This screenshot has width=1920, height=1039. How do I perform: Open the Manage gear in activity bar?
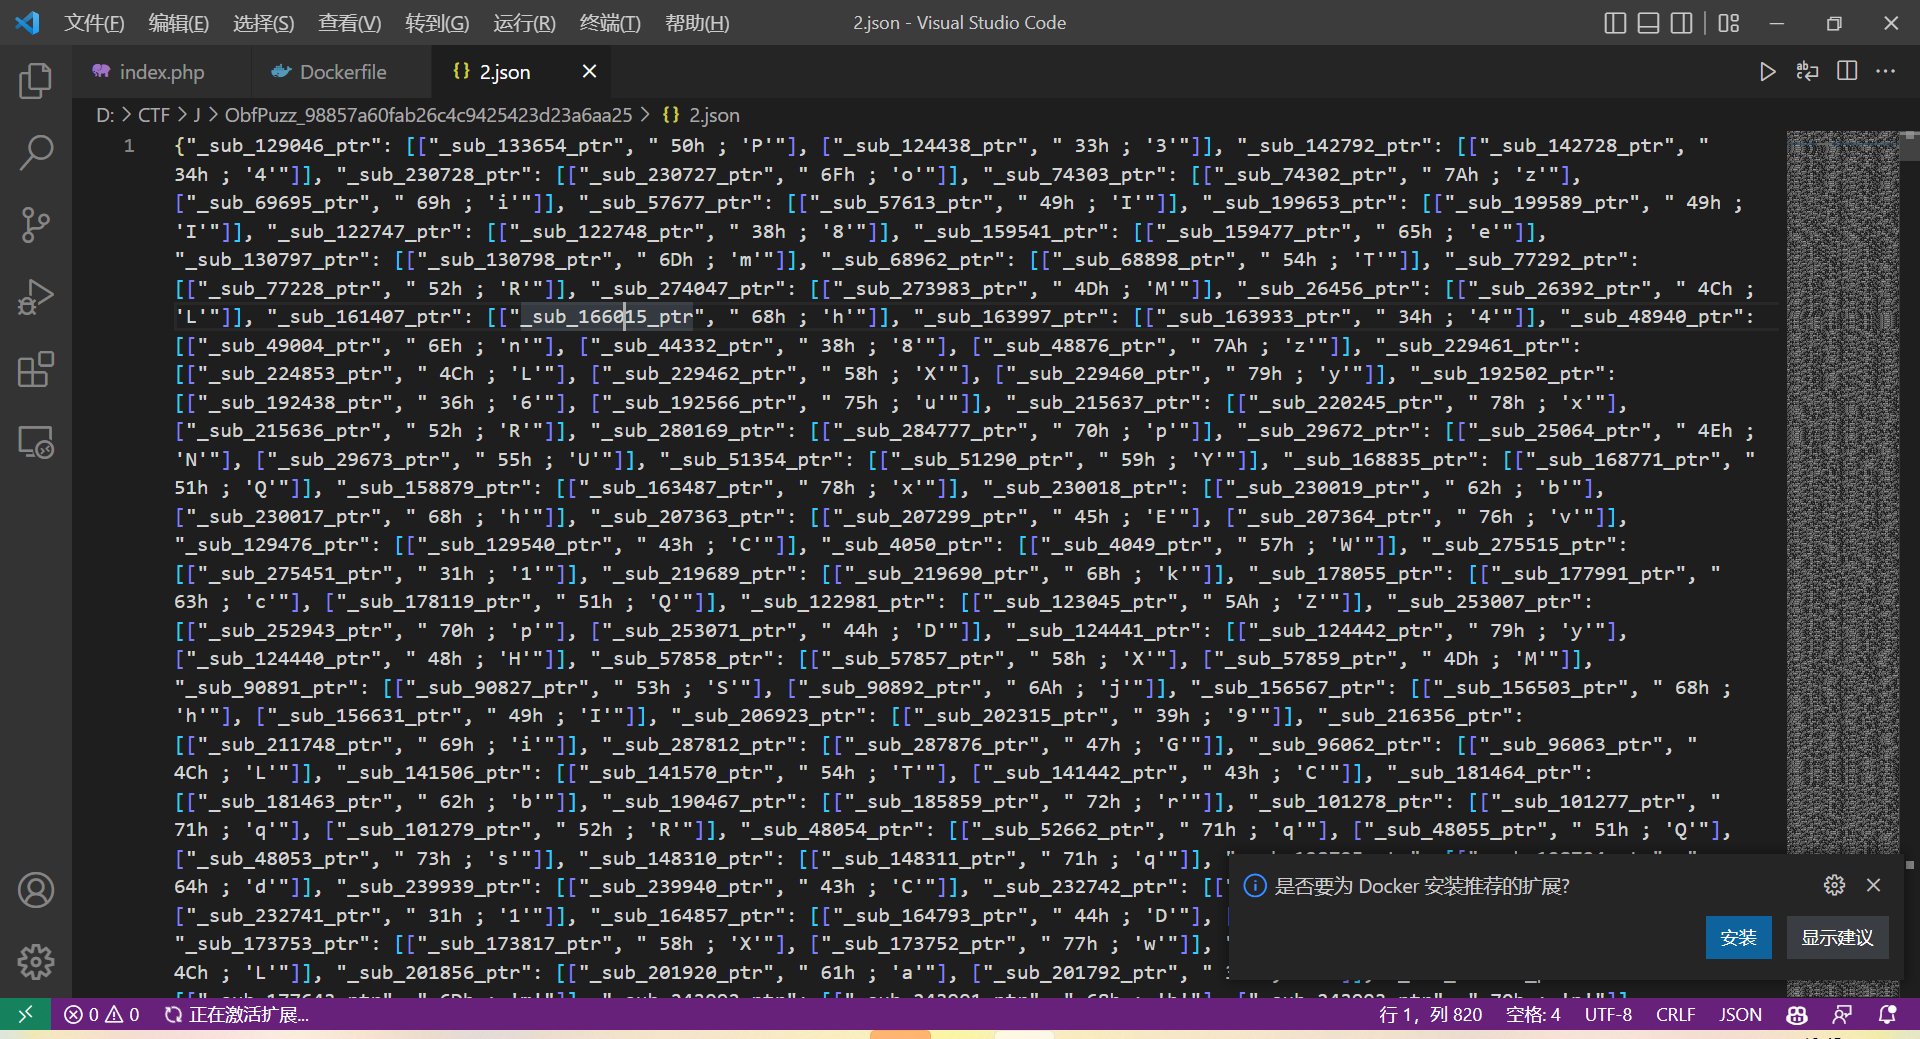click(x=36, y=961)
